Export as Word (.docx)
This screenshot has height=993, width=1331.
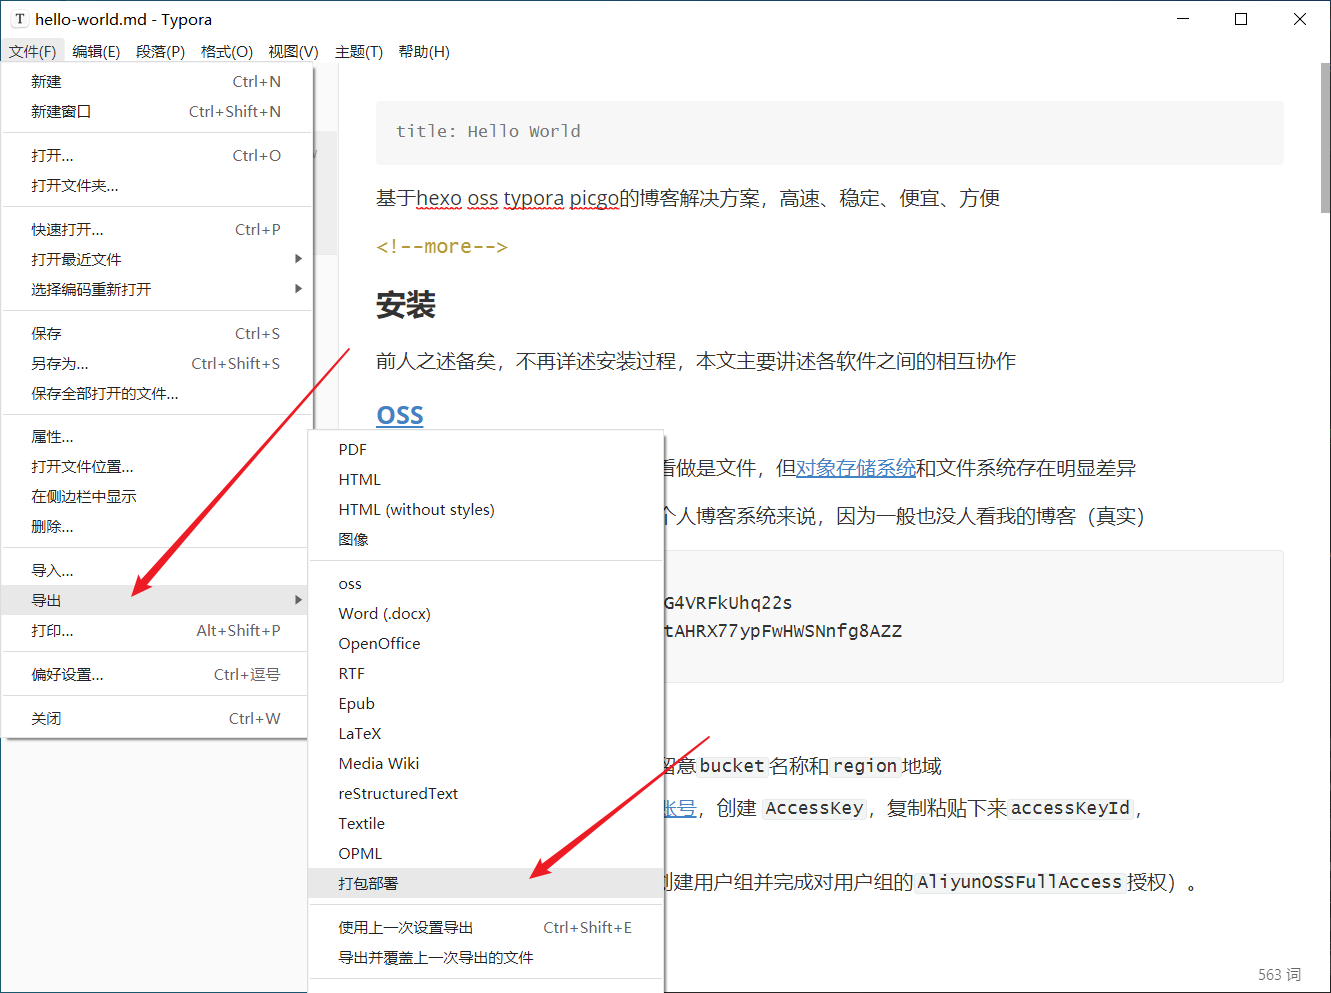click(384, 614)
